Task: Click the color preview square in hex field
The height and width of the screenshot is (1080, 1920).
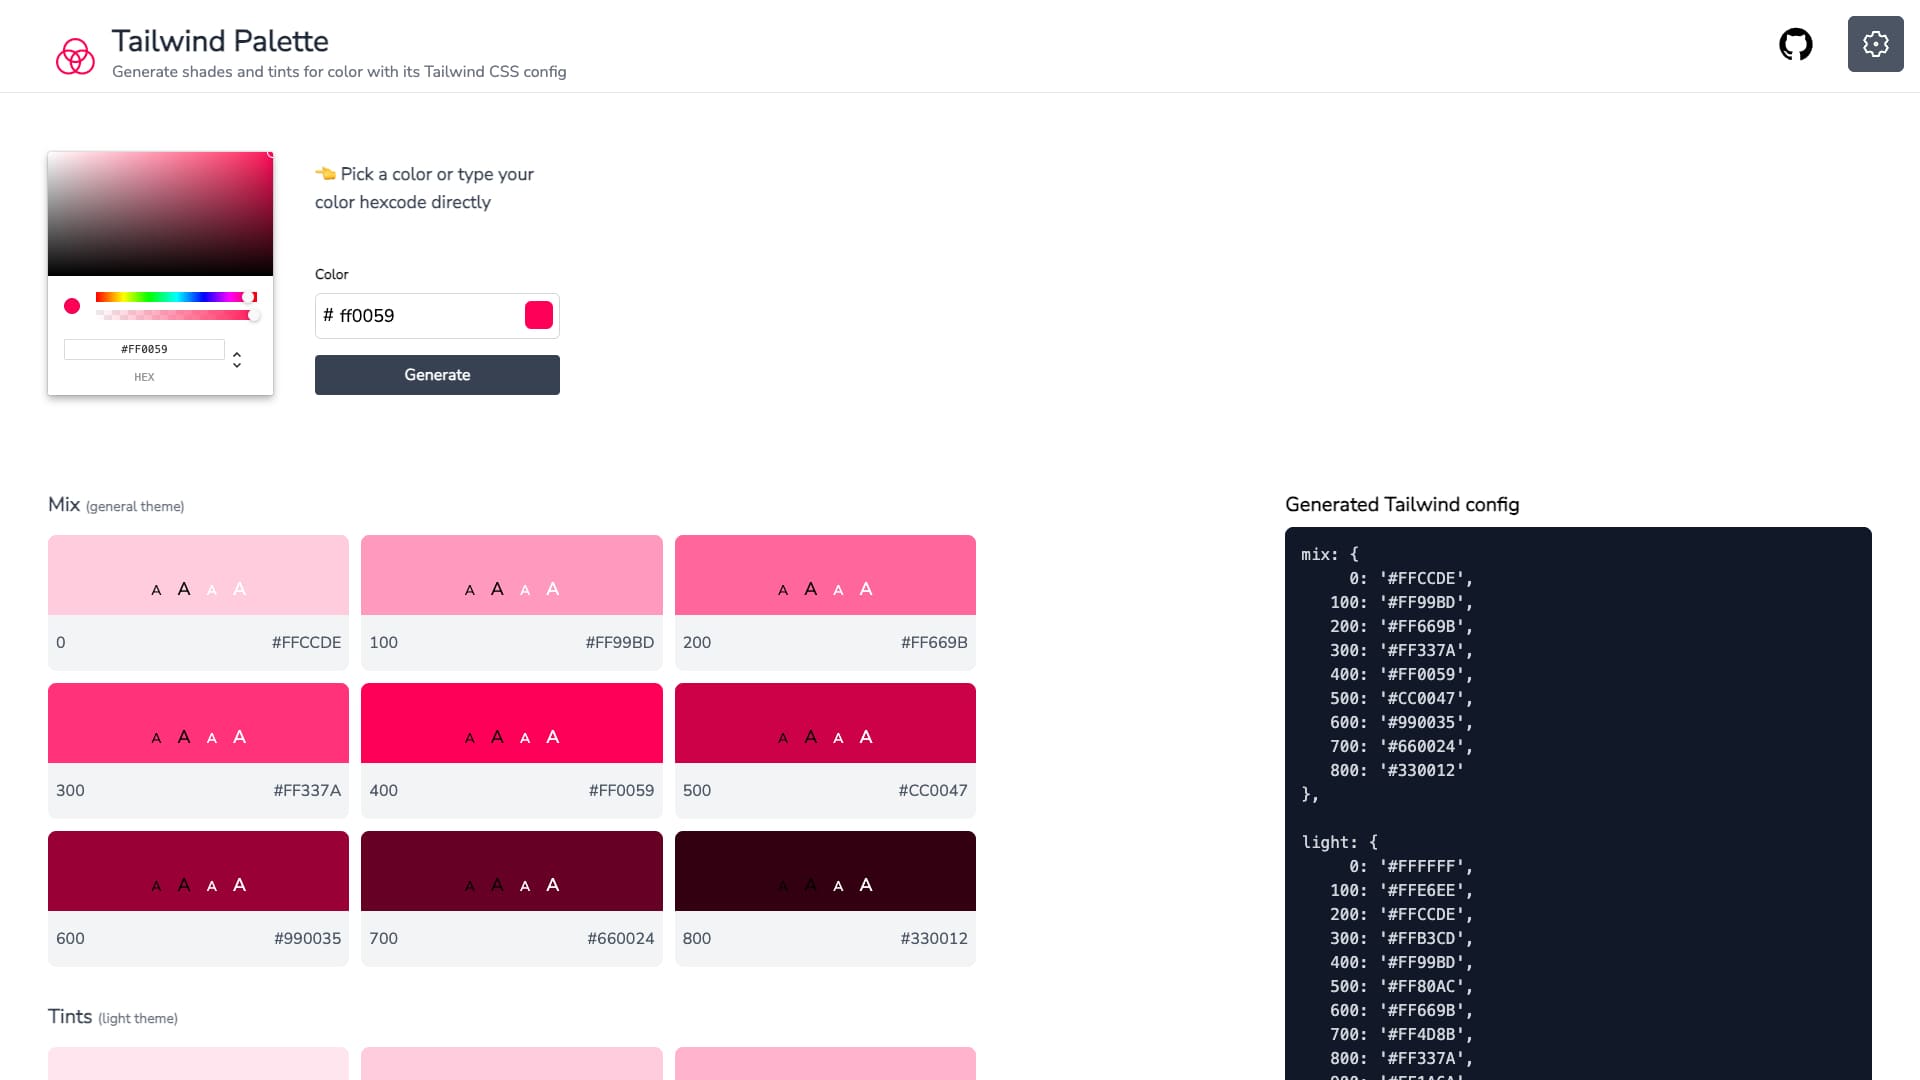Action: point(538,315)
